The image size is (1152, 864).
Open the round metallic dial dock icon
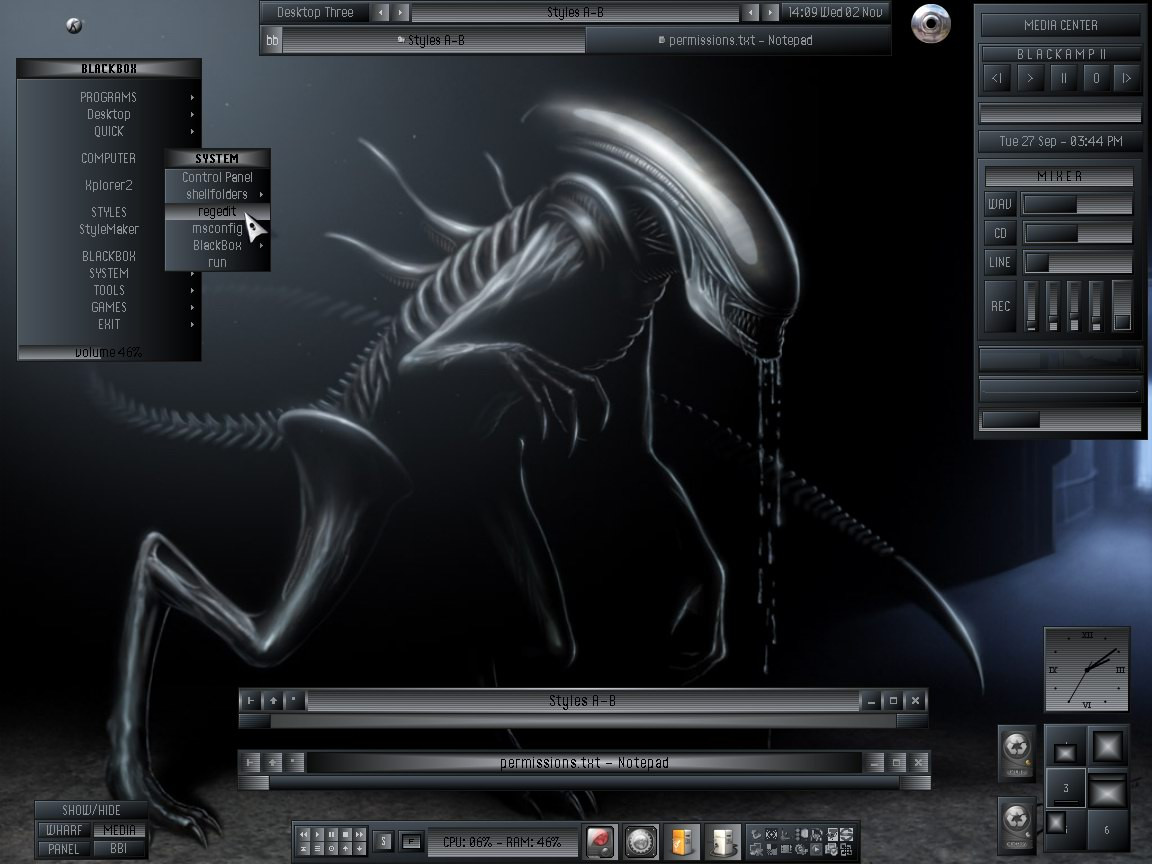(641, 841)
